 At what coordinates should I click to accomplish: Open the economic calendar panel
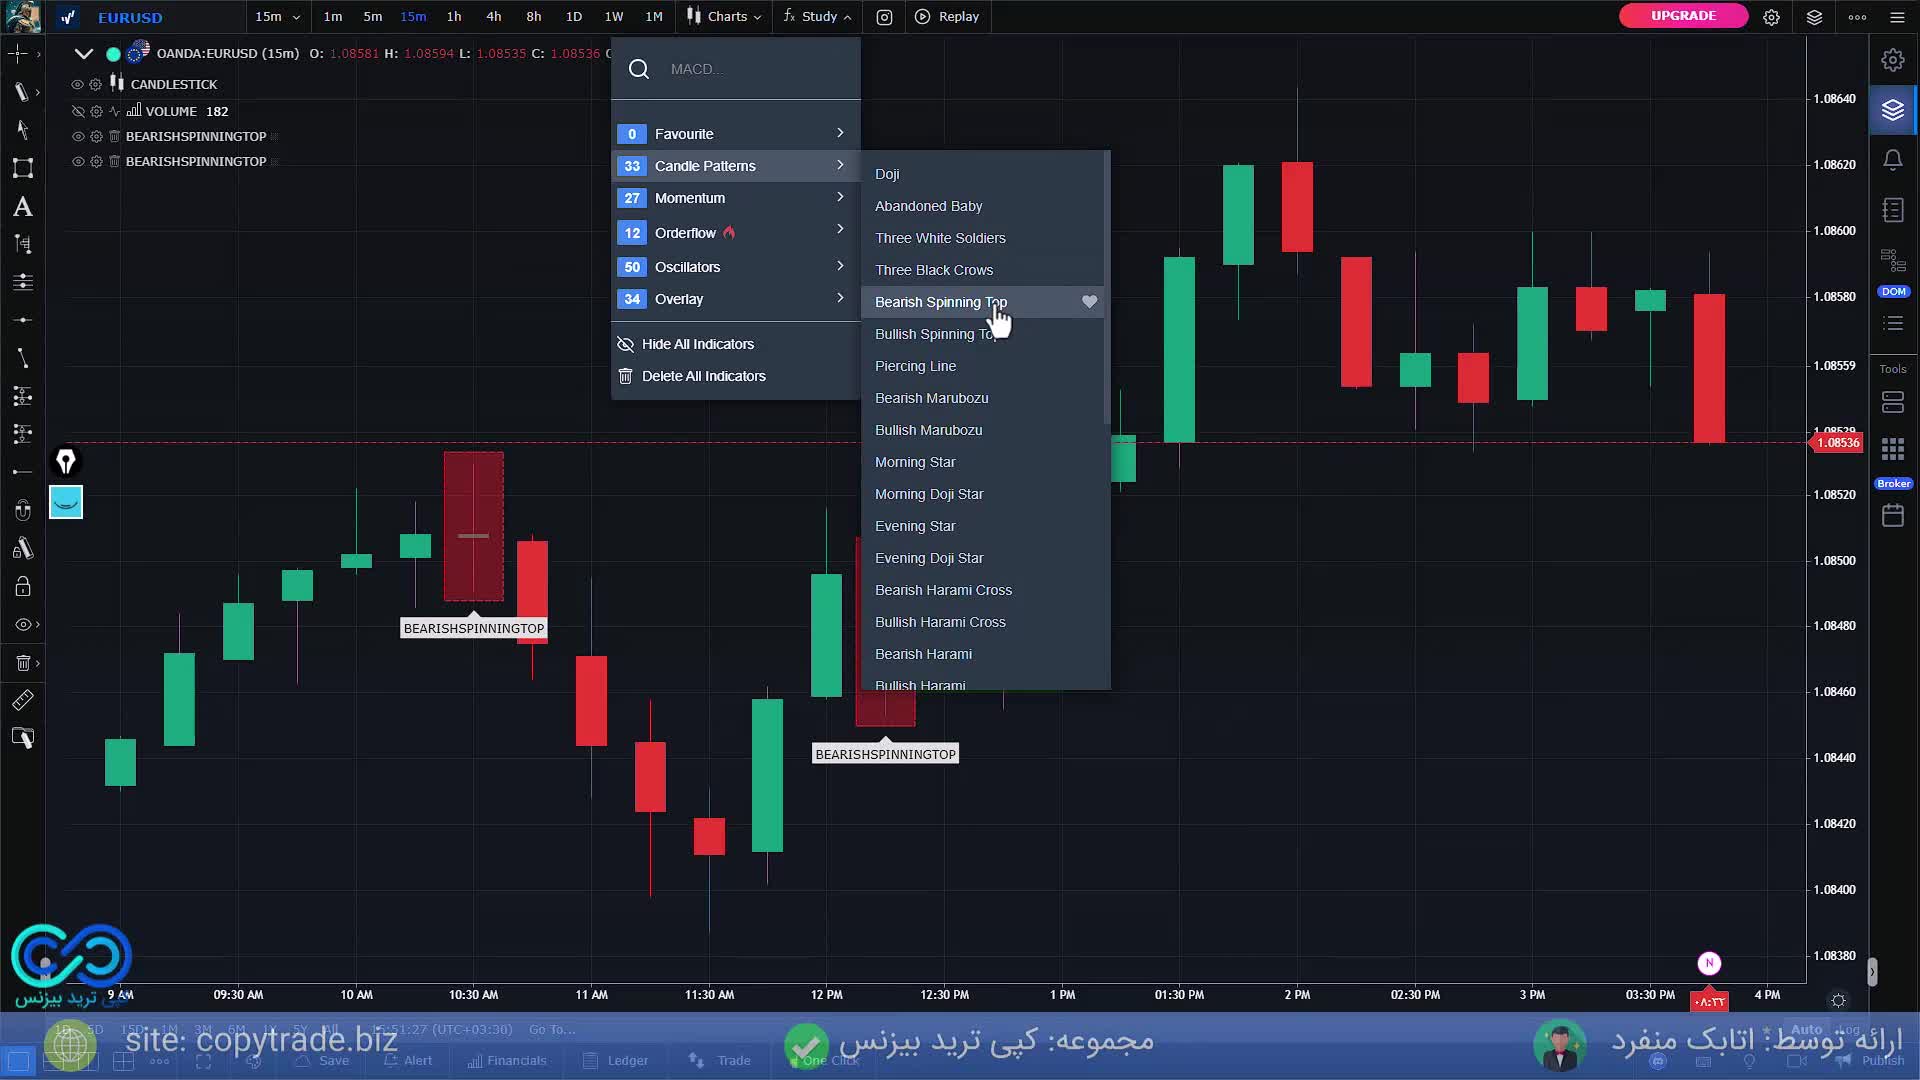(1894, 515)
